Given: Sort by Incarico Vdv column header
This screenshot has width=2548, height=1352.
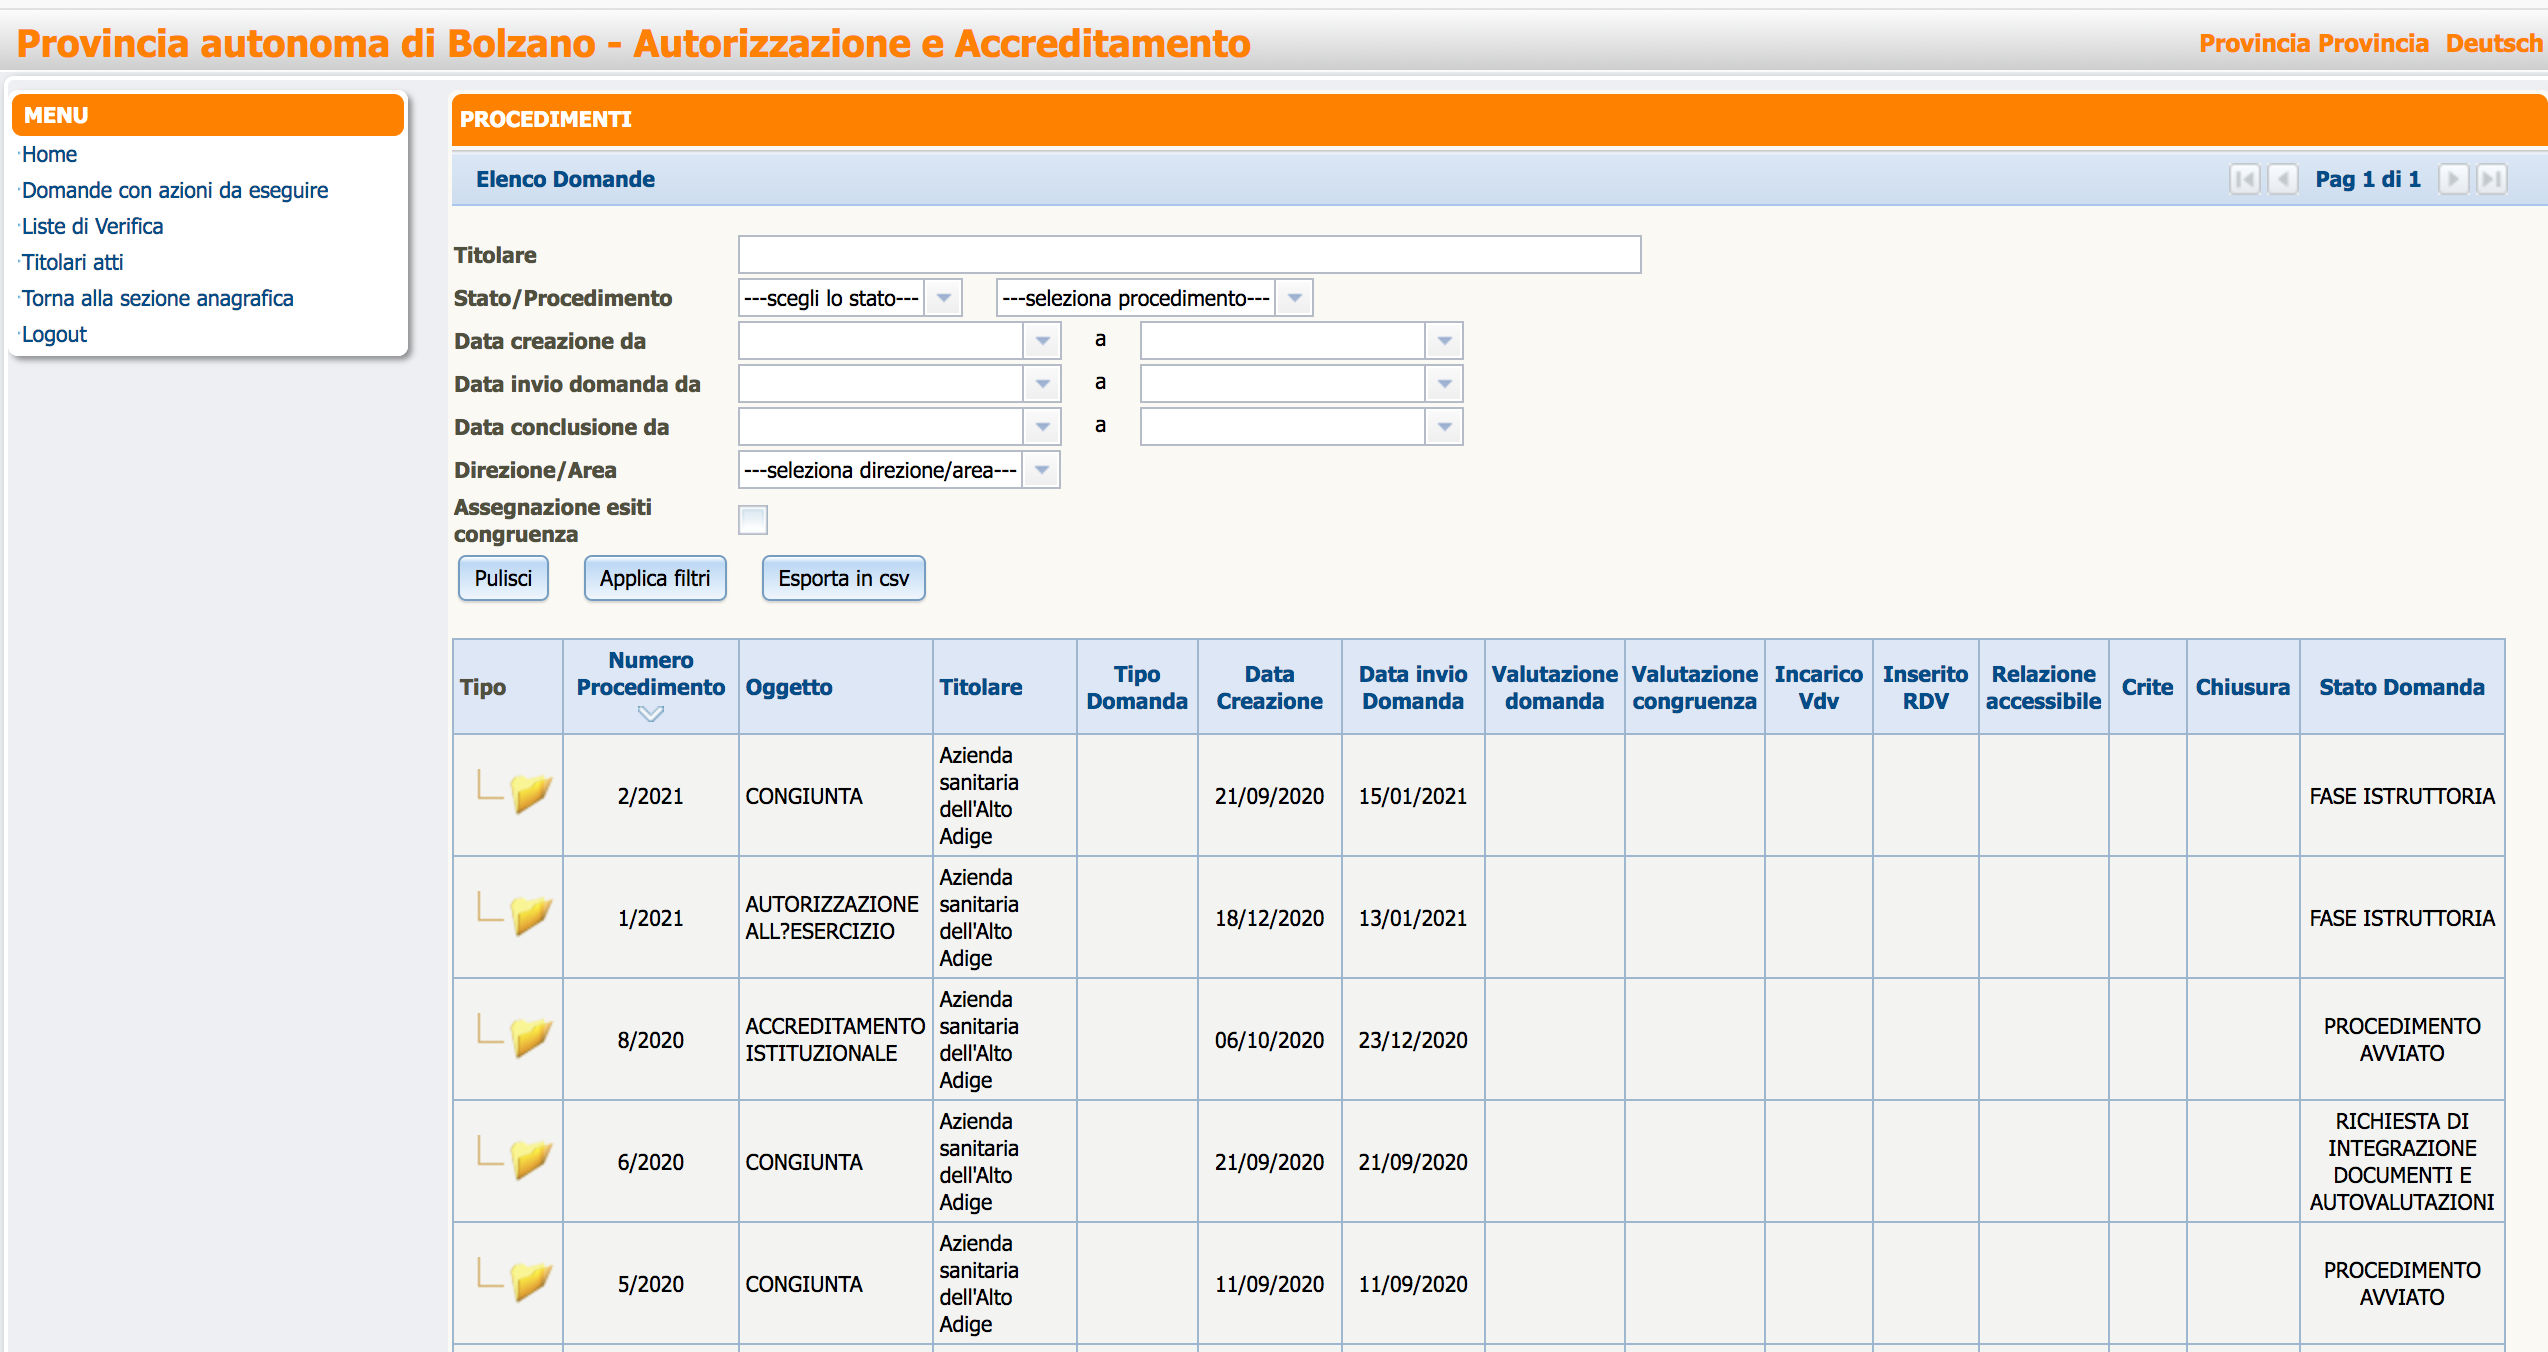Looking at the screenshot, I should pyautogui.click(x=1818, y=687).
